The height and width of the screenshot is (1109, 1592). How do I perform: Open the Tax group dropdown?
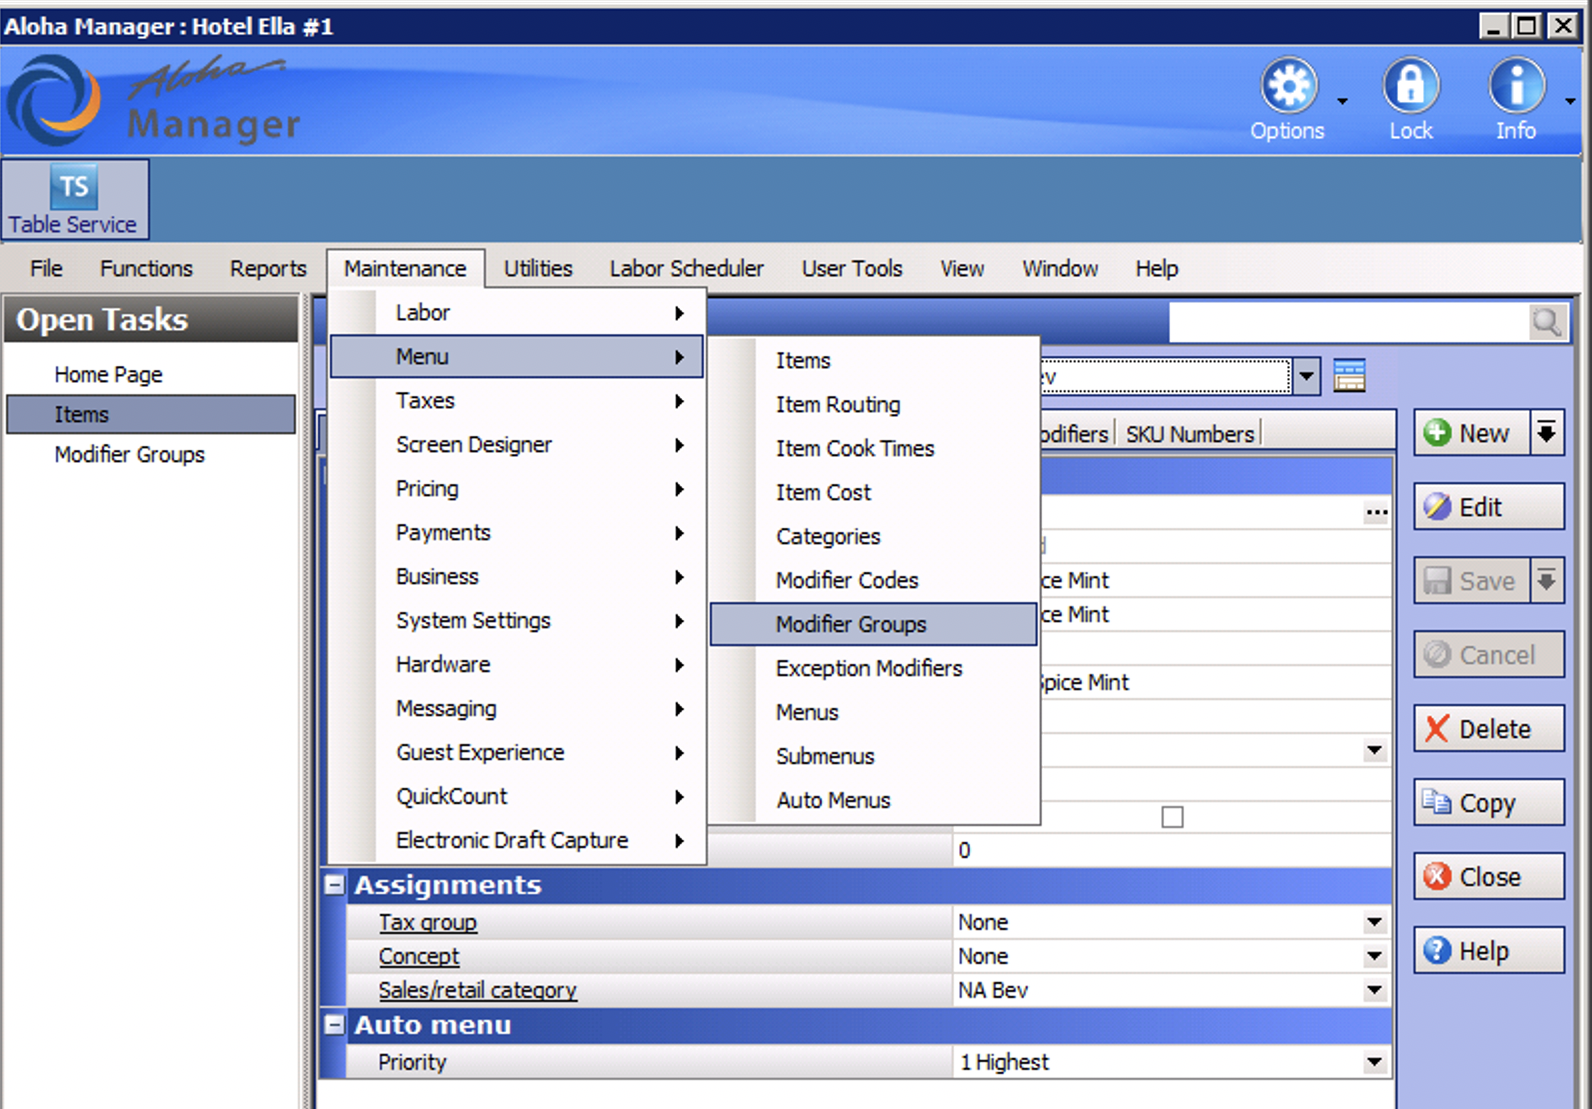1375,922
